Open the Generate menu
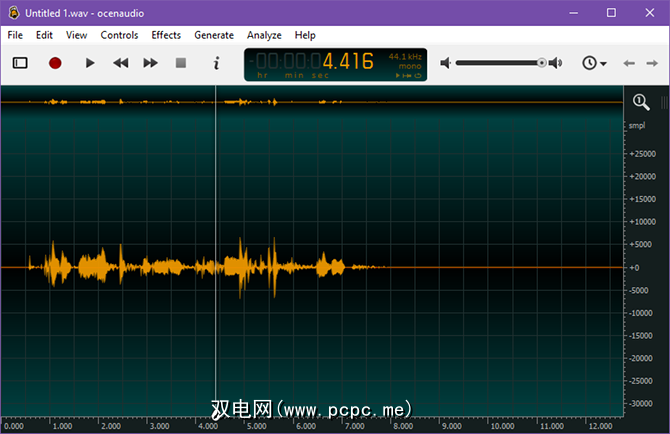 tap(214, 35)
